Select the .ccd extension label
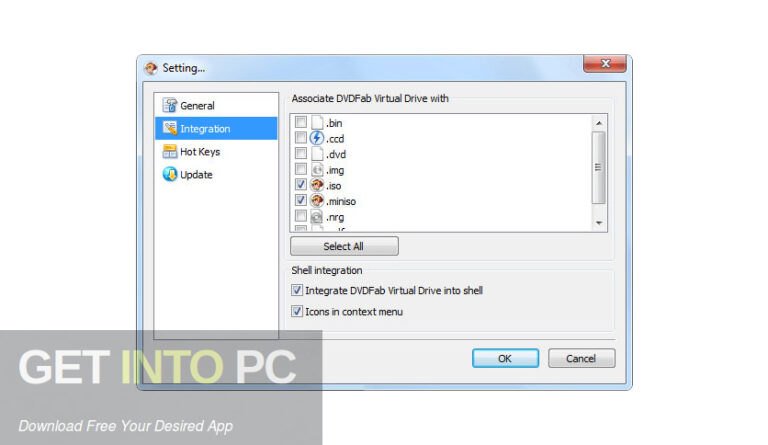Viewport: 768px width, 445px height. point(335,139)
